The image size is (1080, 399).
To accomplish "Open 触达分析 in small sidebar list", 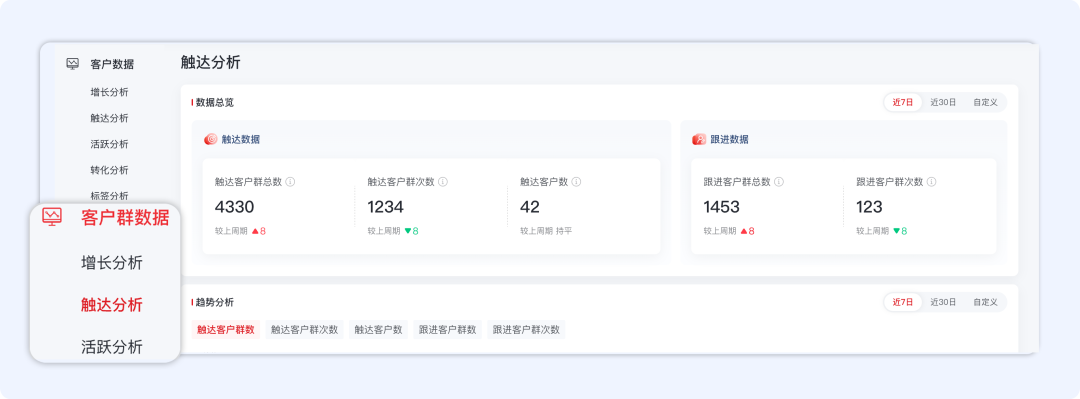I will (x=109, y=118).
